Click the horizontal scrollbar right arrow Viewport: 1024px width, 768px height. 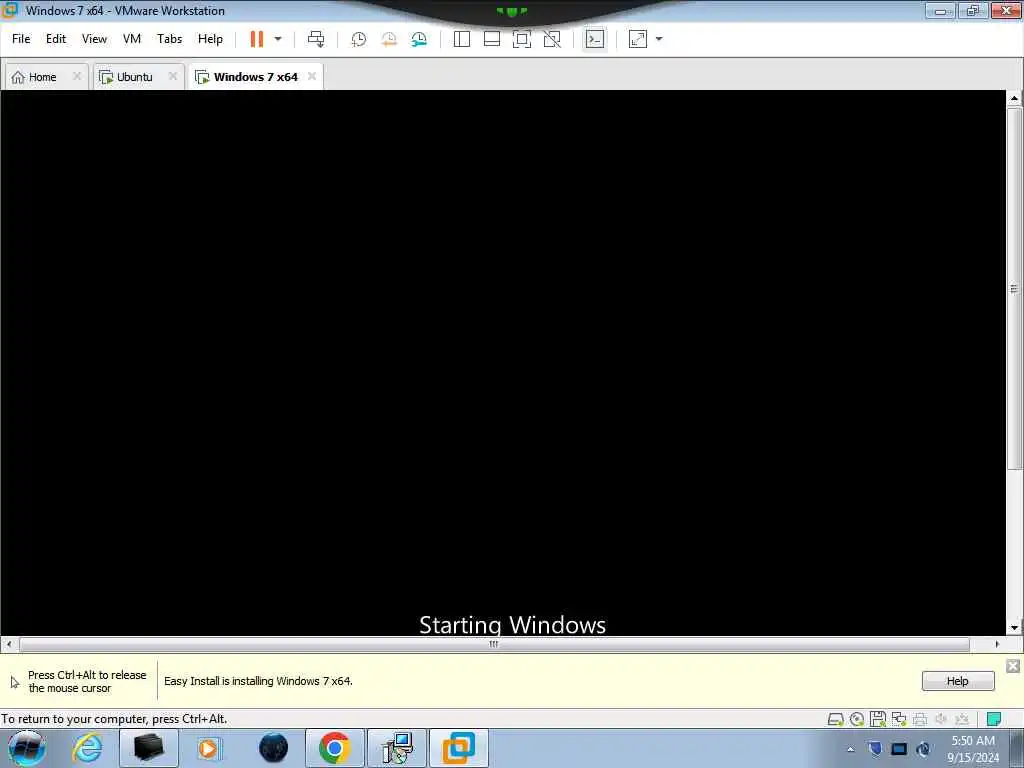pos(997,645)
